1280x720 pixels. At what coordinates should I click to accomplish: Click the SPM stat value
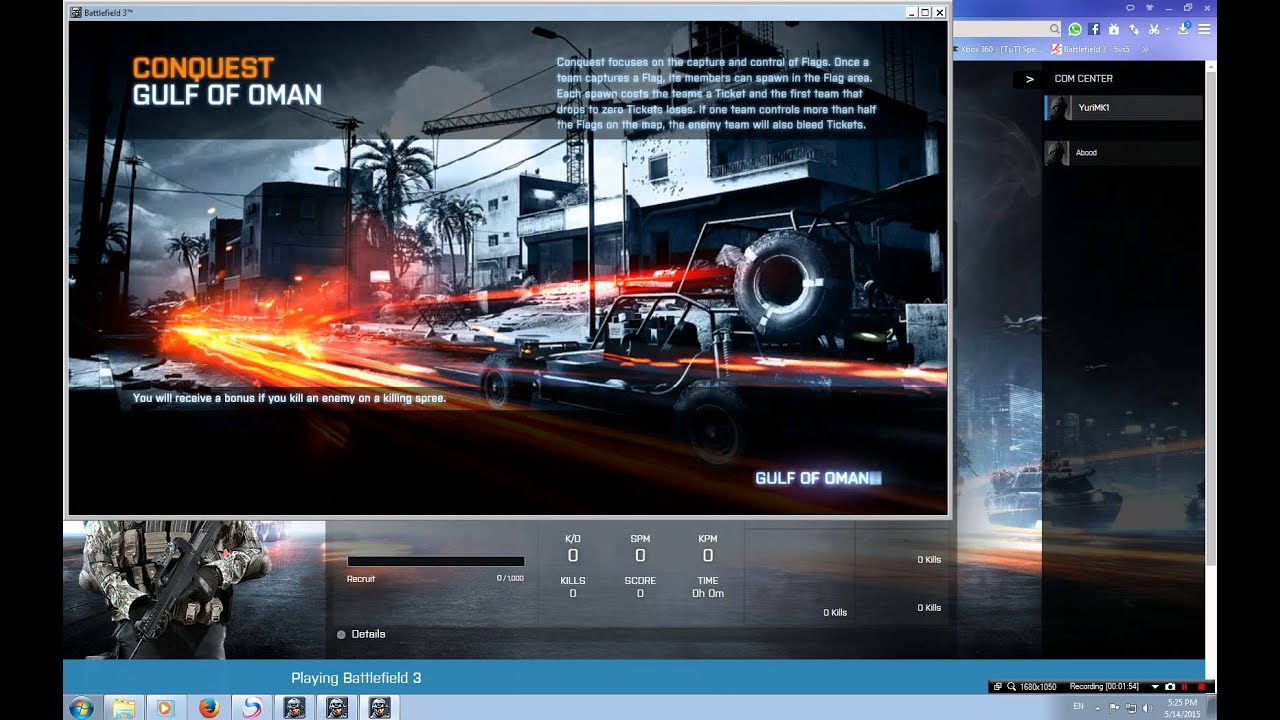coord(640,555)
